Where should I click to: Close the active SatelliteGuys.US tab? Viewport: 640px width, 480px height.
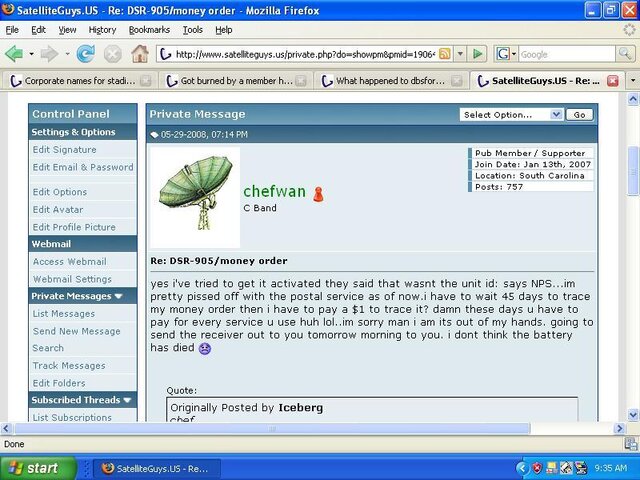click(x=612, y=81)
